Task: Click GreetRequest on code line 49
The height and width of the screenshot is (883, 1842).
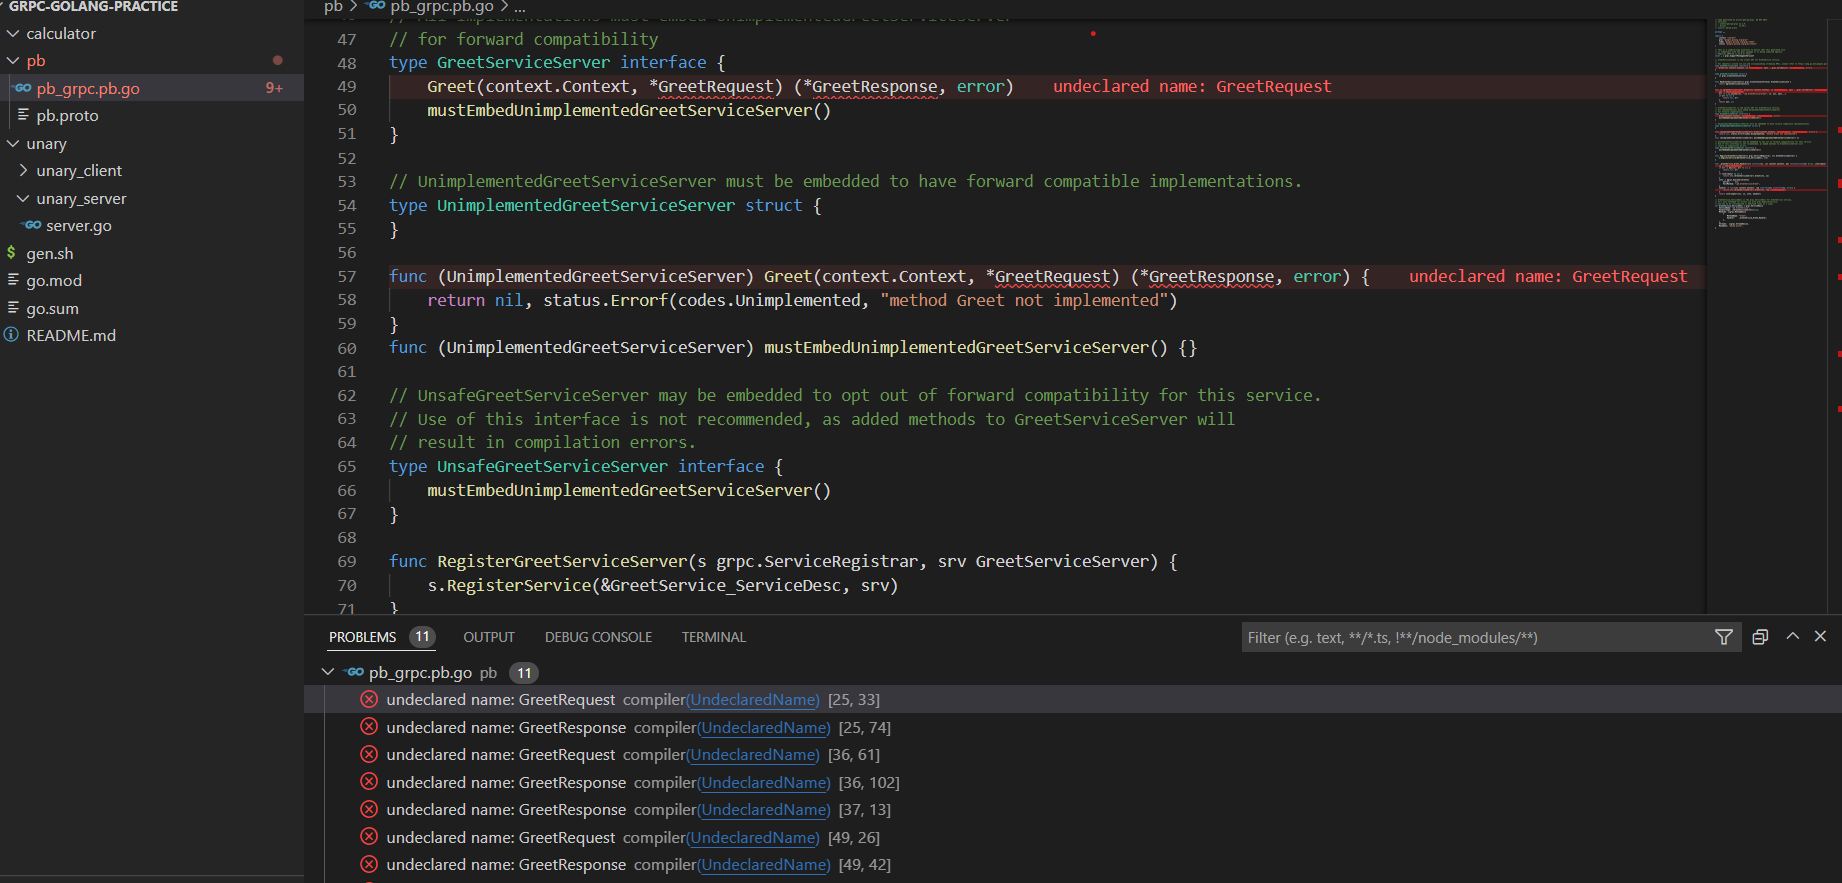Action: click(x=716, y=87)
